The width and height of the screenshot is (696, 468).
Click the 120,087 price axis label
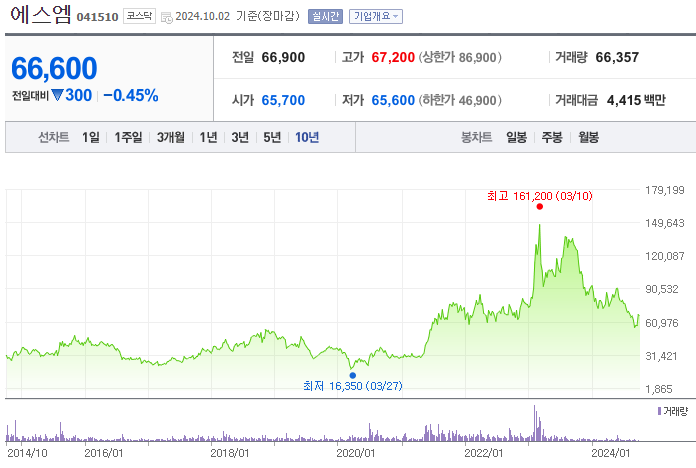point(664,256)
